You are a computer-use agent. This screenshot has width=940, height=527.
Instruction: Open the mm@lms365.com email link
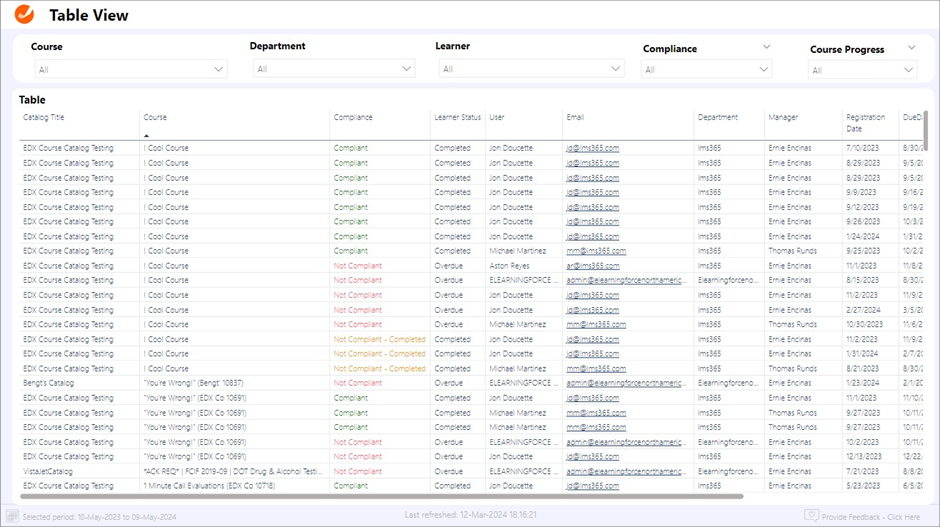coord(596,251)
